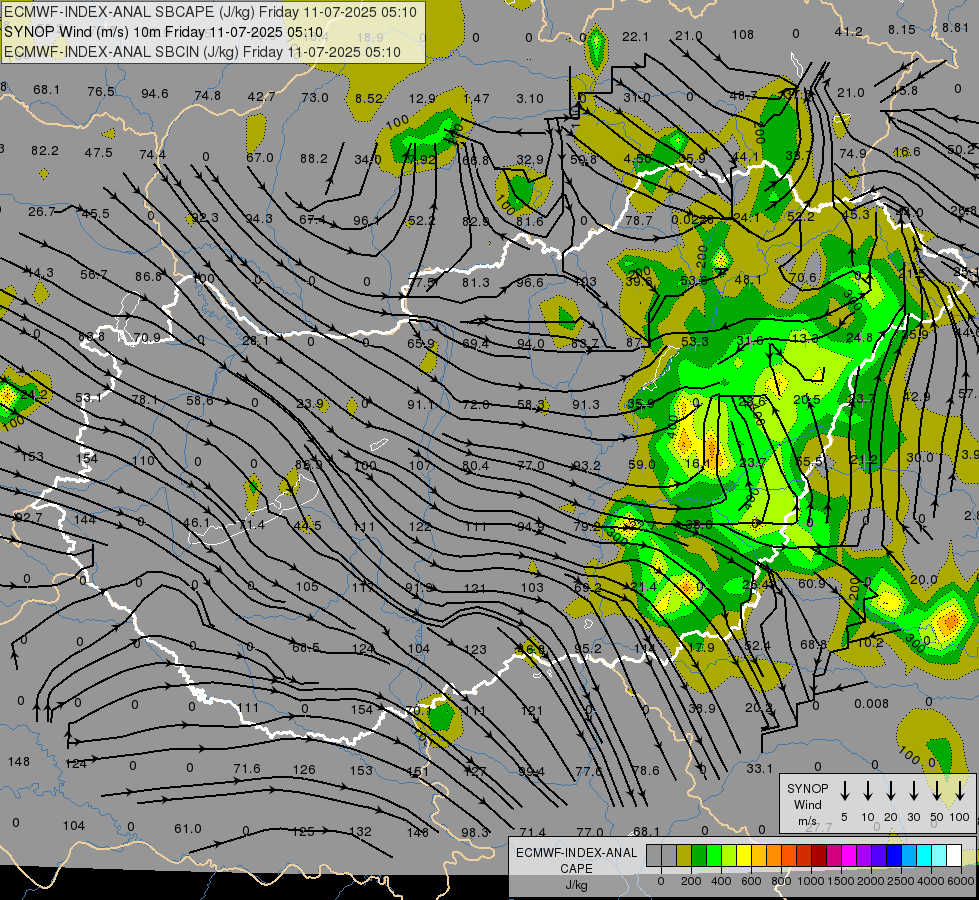The width and height of the screenshot is (979, 900).
Task: Click the map value '96.6'
Action: coord(529,282)
